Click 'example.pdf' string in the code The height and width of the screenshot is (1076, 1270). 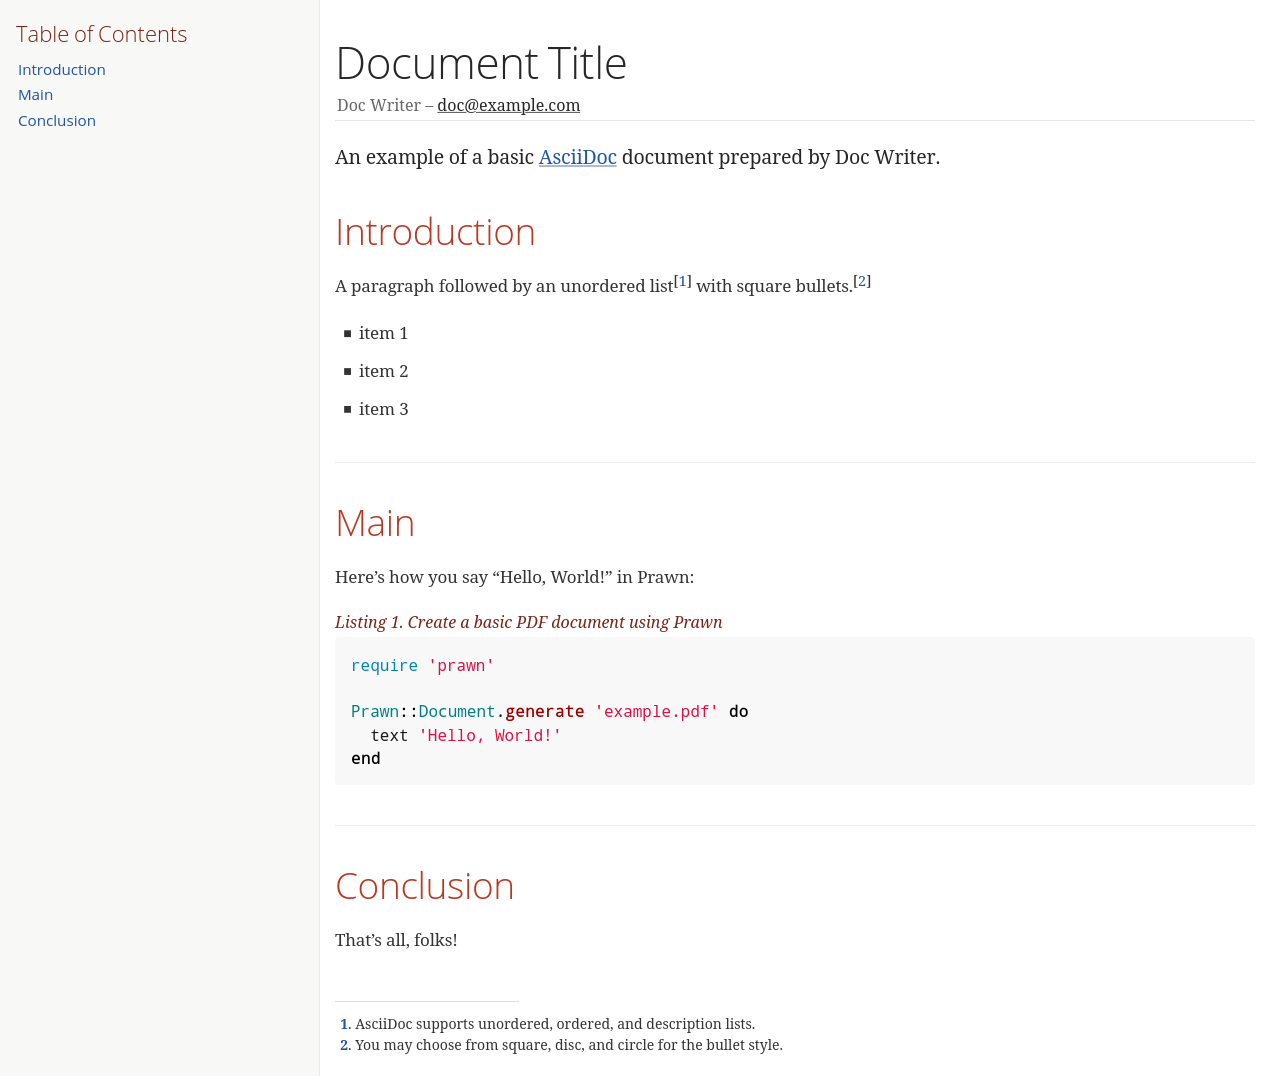(656, 712)
